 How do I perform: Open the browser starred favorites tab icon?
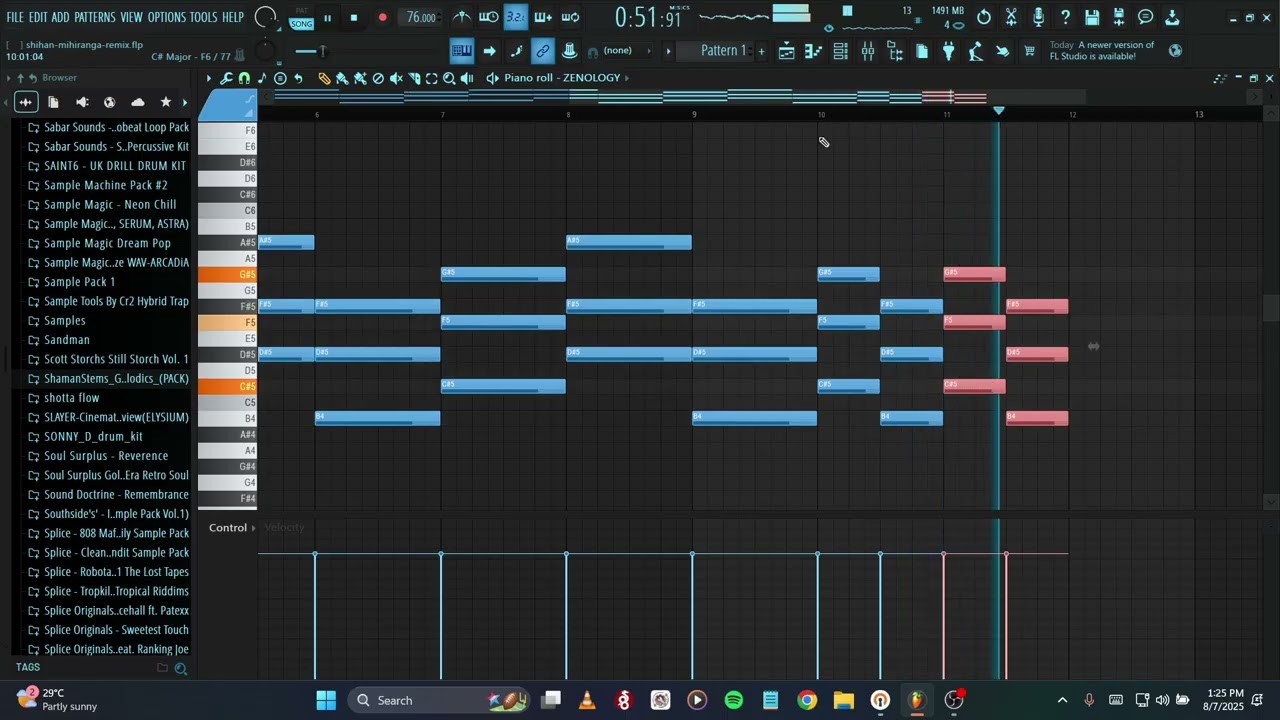pyautogui.click(x=166, y=102)
